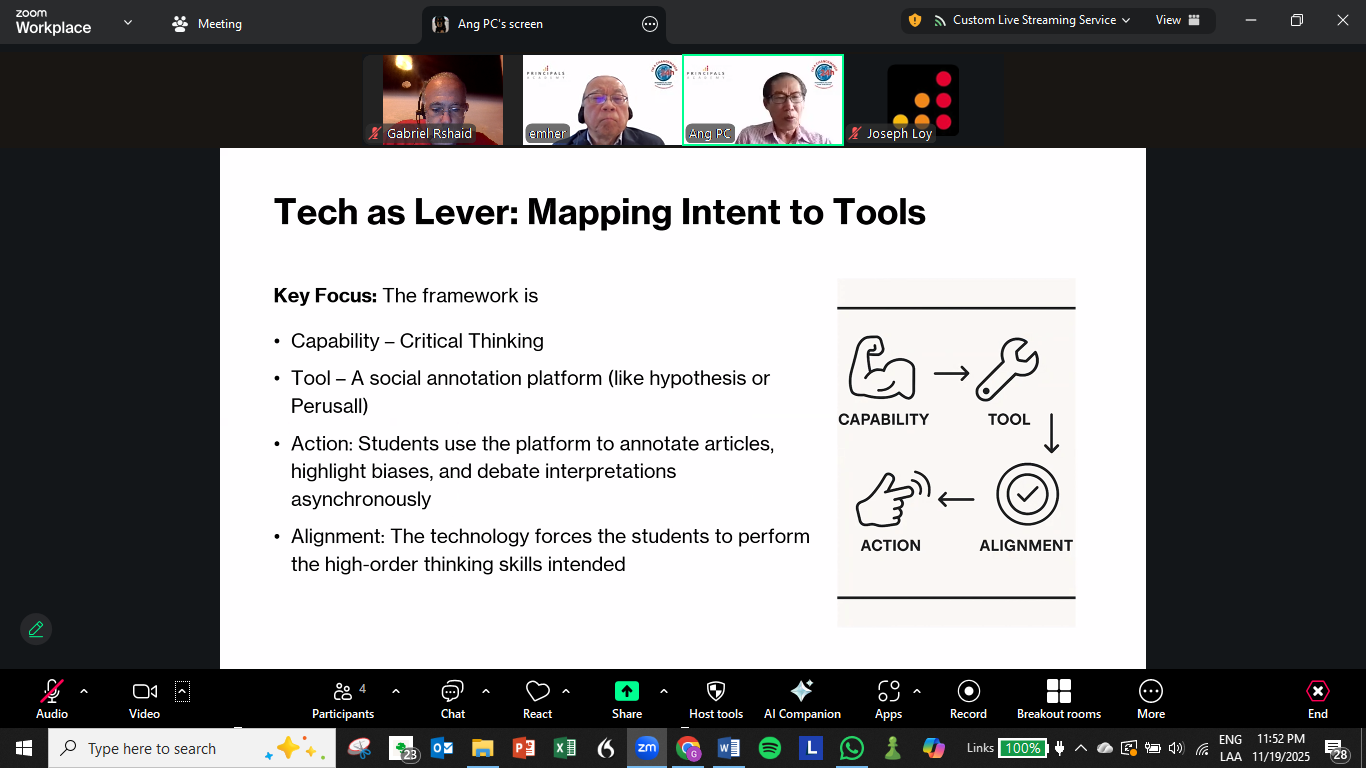The width and height of the screenshot is (1366, 768).
Task: Select Joseph Loy's participant thumbnail
Action: pyautogui.click(x=922, y=101)
